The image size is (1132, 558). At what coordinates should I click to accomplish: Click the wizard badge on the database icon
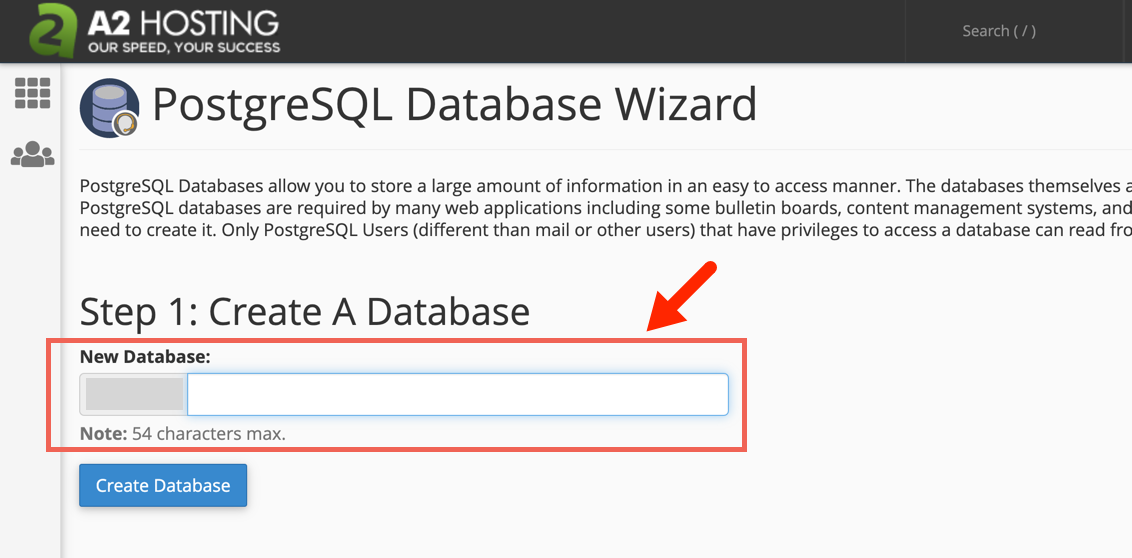125,124
